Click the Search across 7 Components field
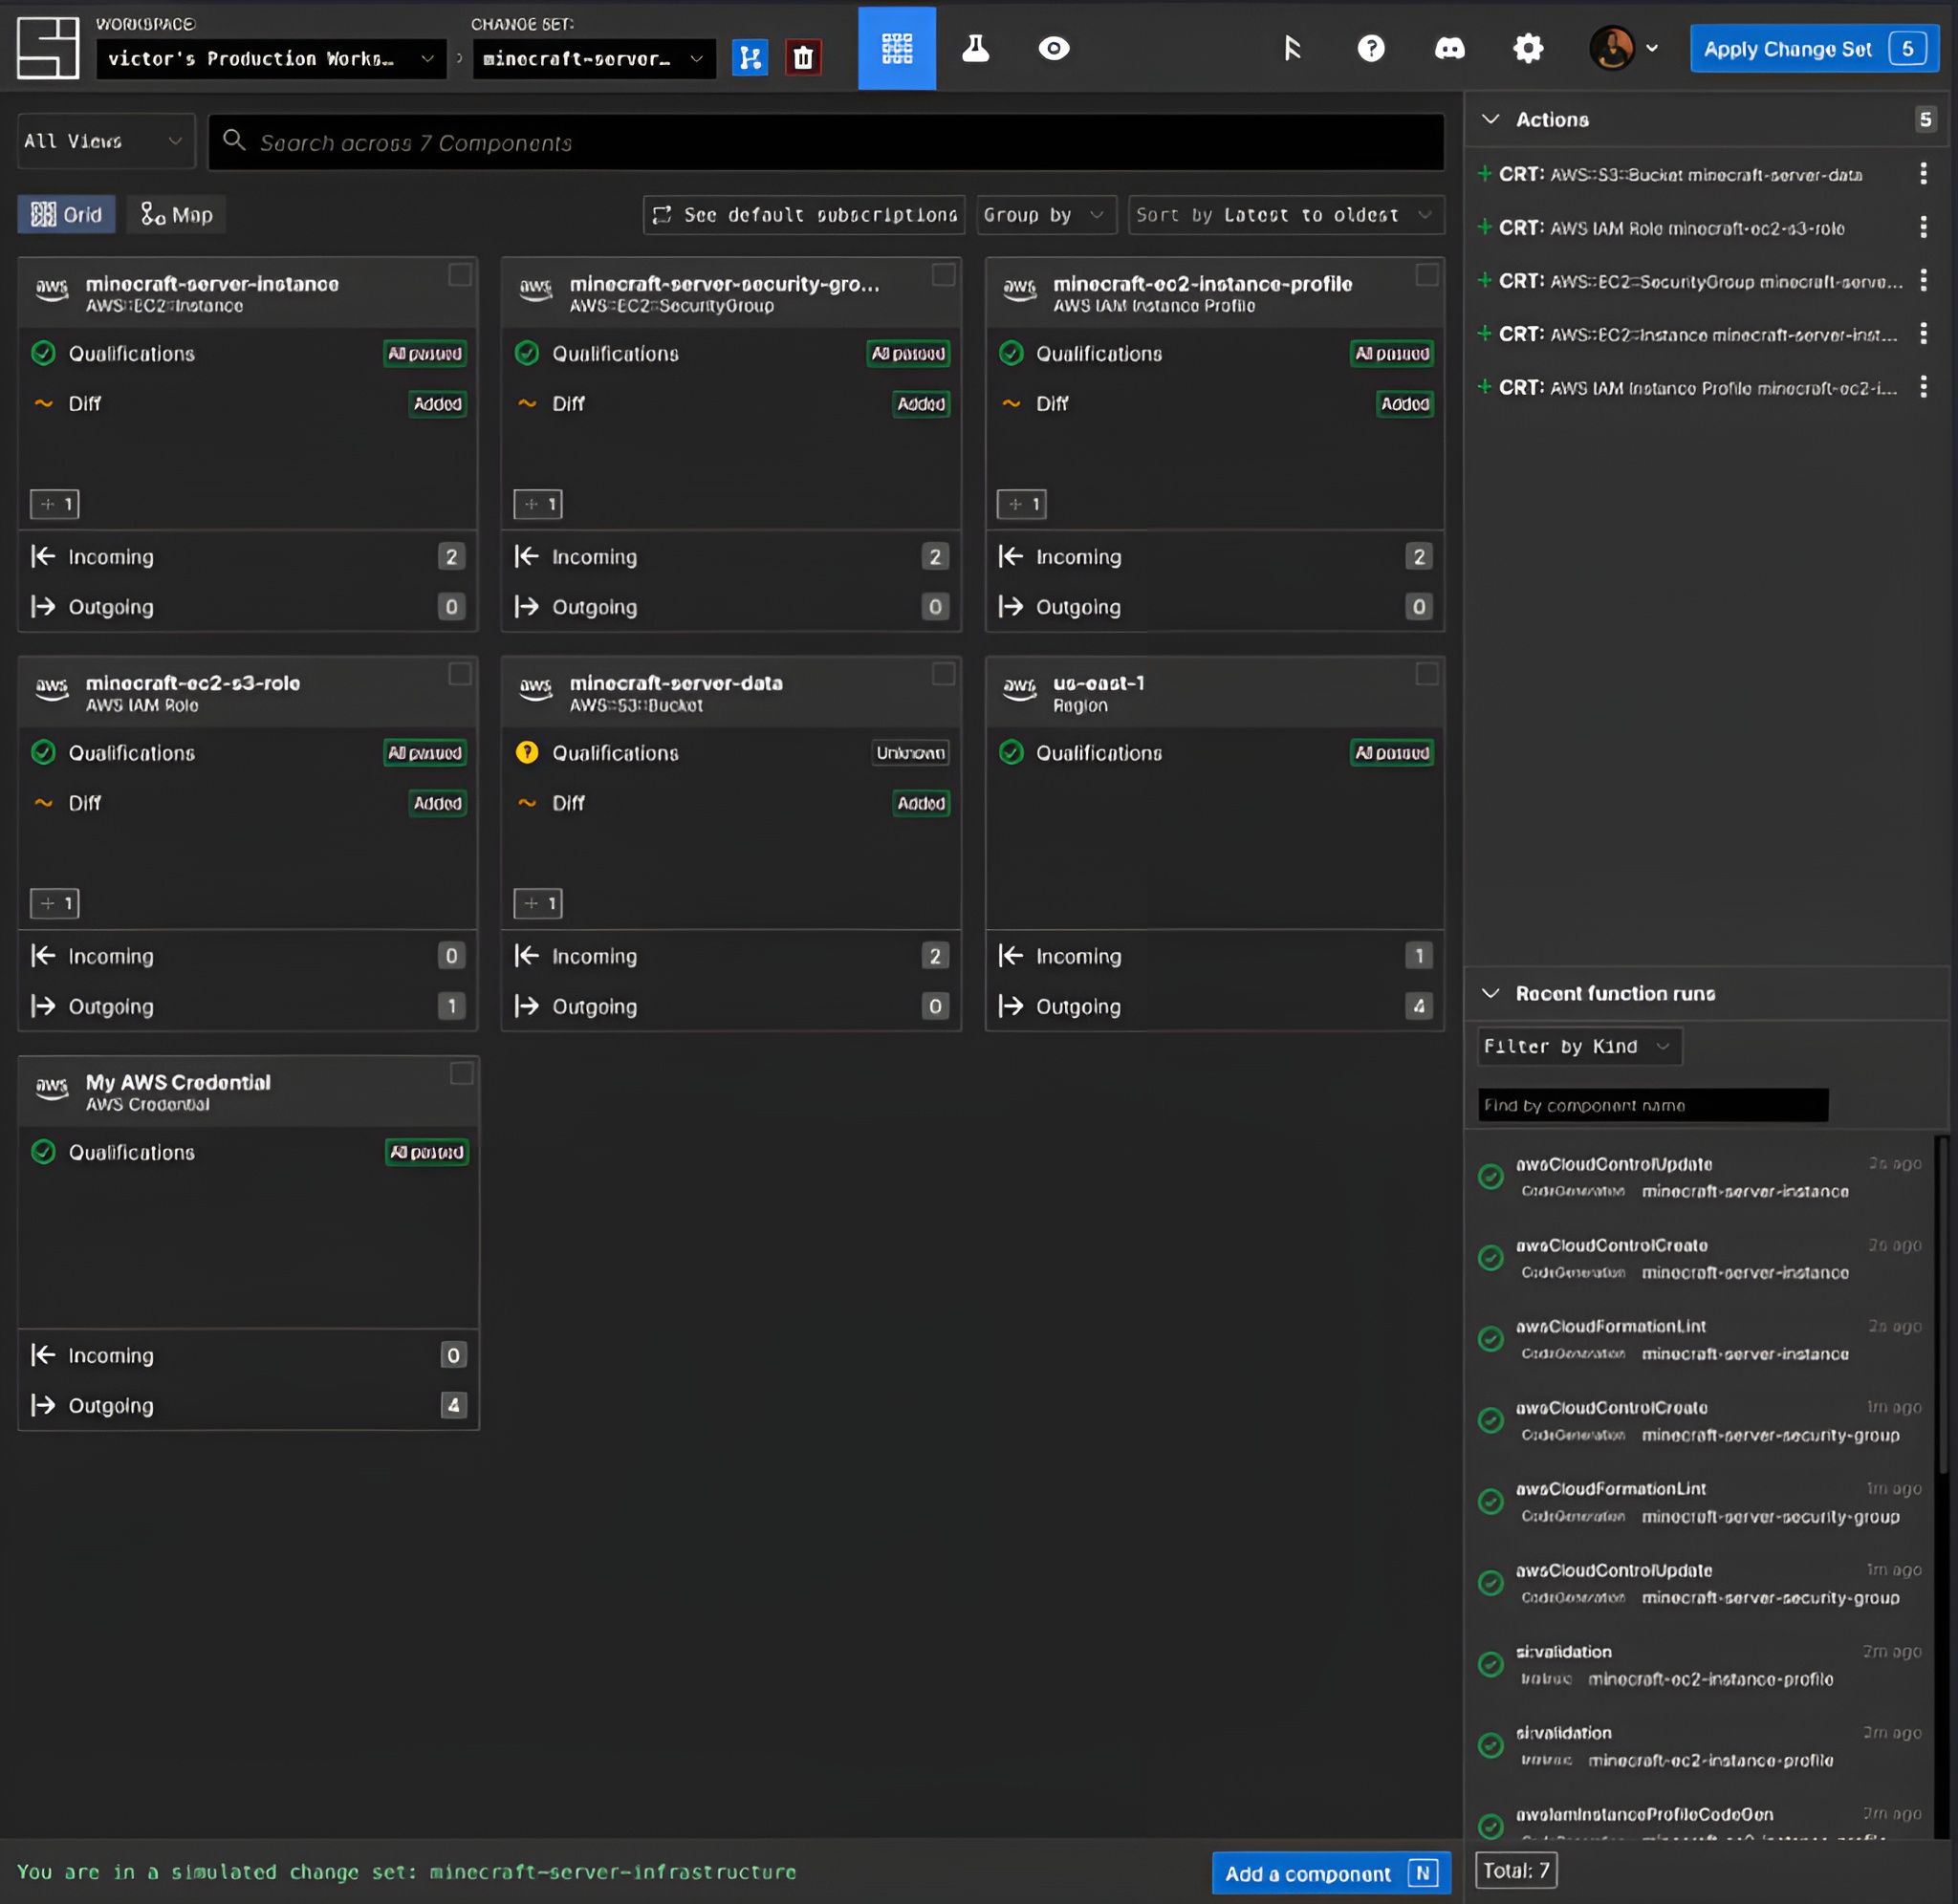Screen dimensions: 1958x1904 [826, 142]
